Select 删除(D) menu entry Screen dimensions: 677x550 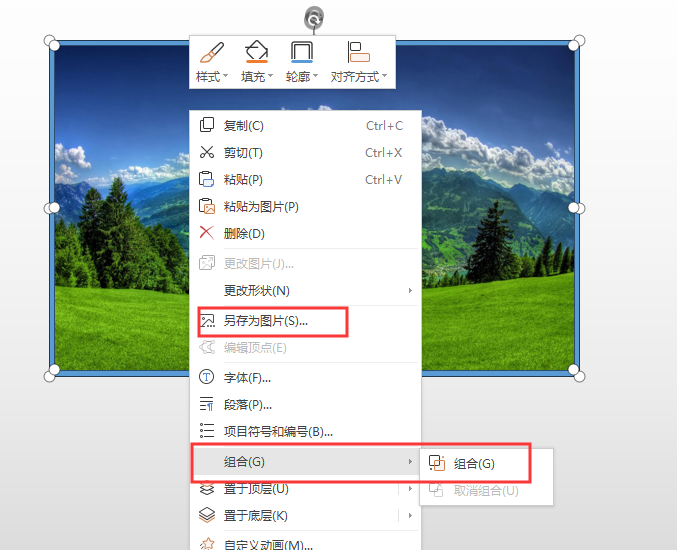pos(305,233)
